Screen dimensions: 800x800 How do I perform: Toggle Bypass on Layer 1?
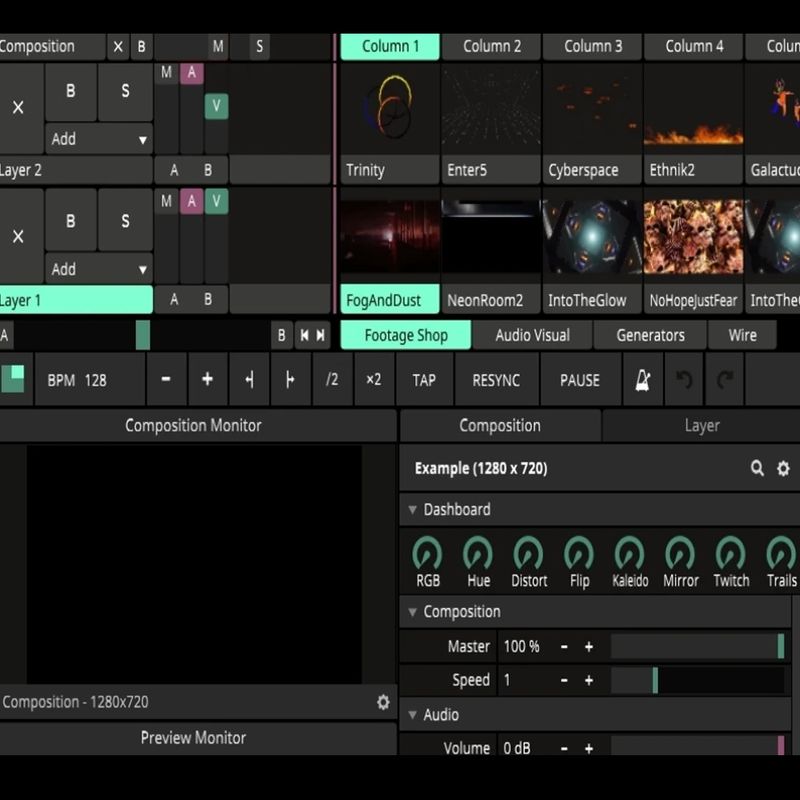[70, 220]
